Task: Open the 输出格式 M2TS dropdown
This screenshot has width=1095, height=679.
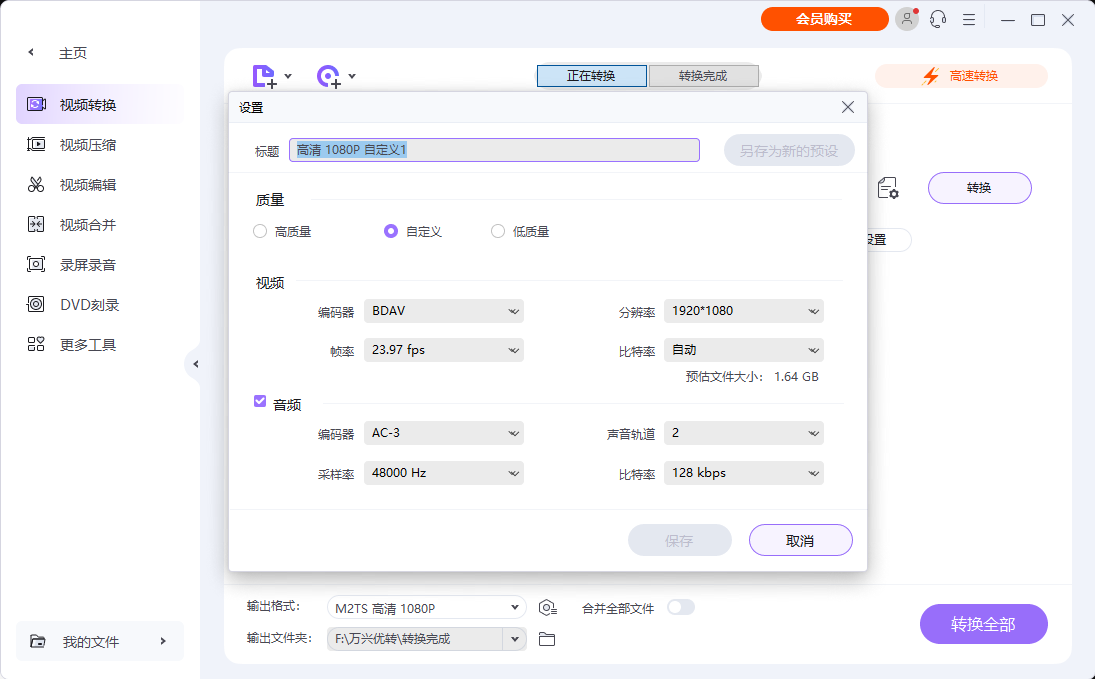Action: (426, 607)
